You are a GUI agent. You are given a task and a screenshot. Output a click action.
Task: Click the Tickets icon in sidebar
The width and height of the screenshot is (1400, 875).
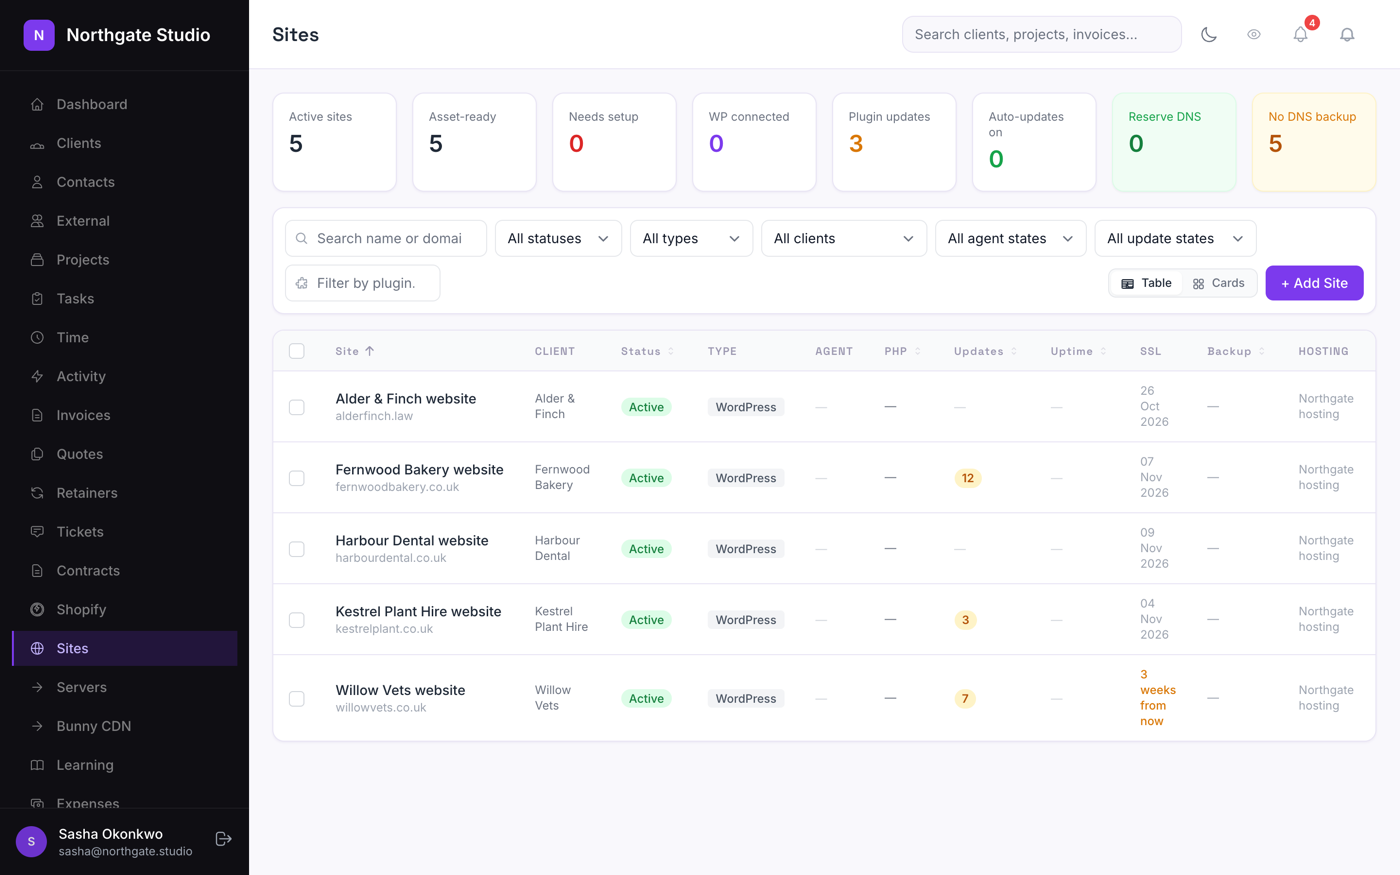[37, 532]
